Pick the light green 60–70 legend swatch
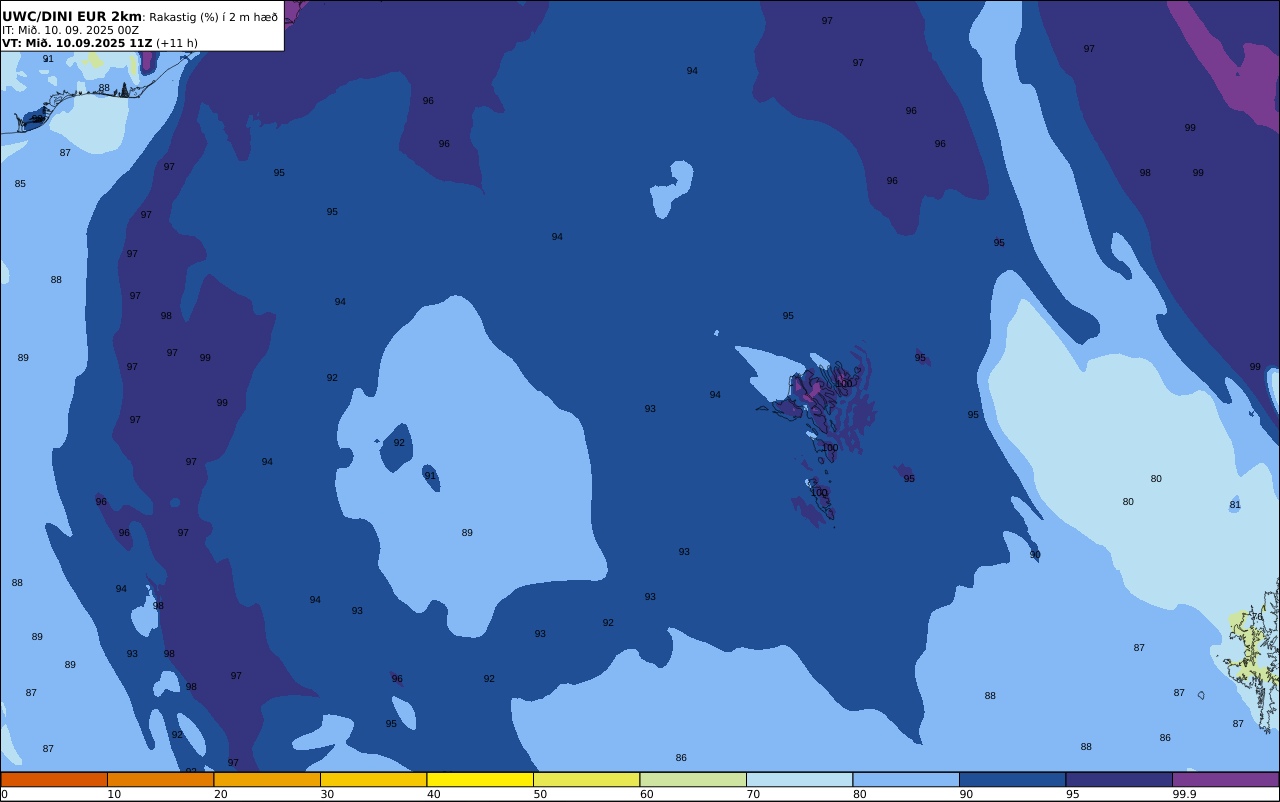1280x802 pixels. point(693,779)
